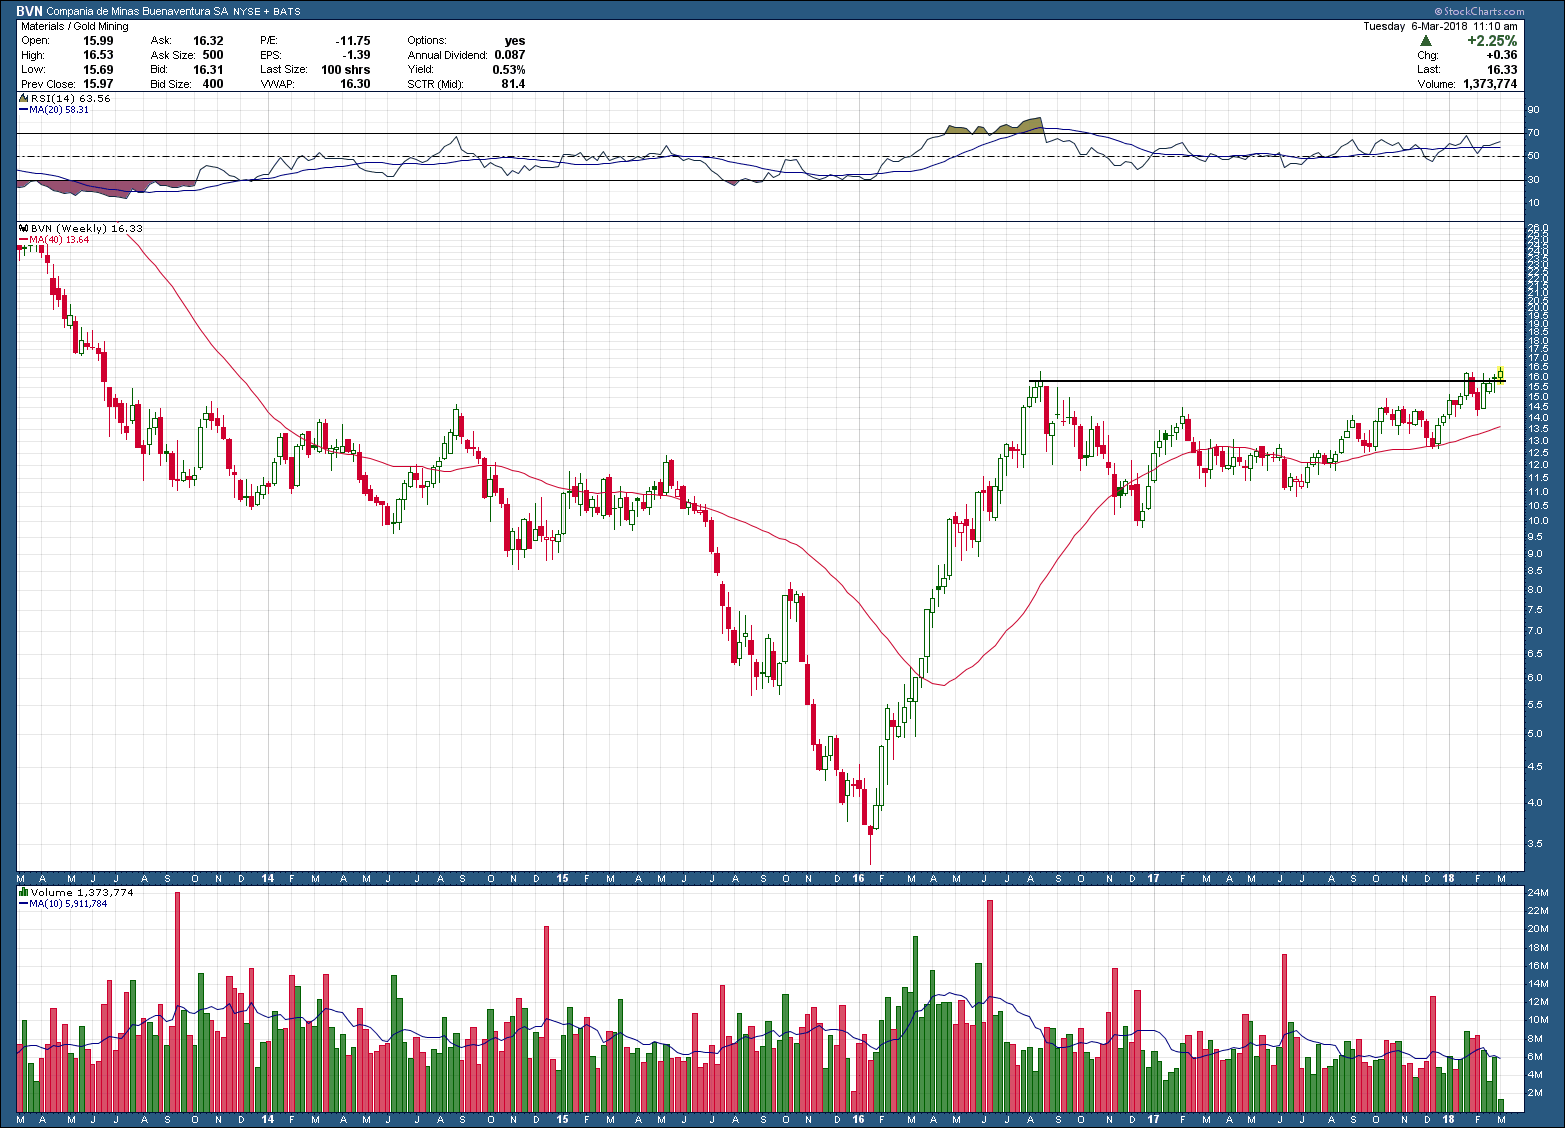Click the blue MA(10) volume legend marker

click(23, 904)
